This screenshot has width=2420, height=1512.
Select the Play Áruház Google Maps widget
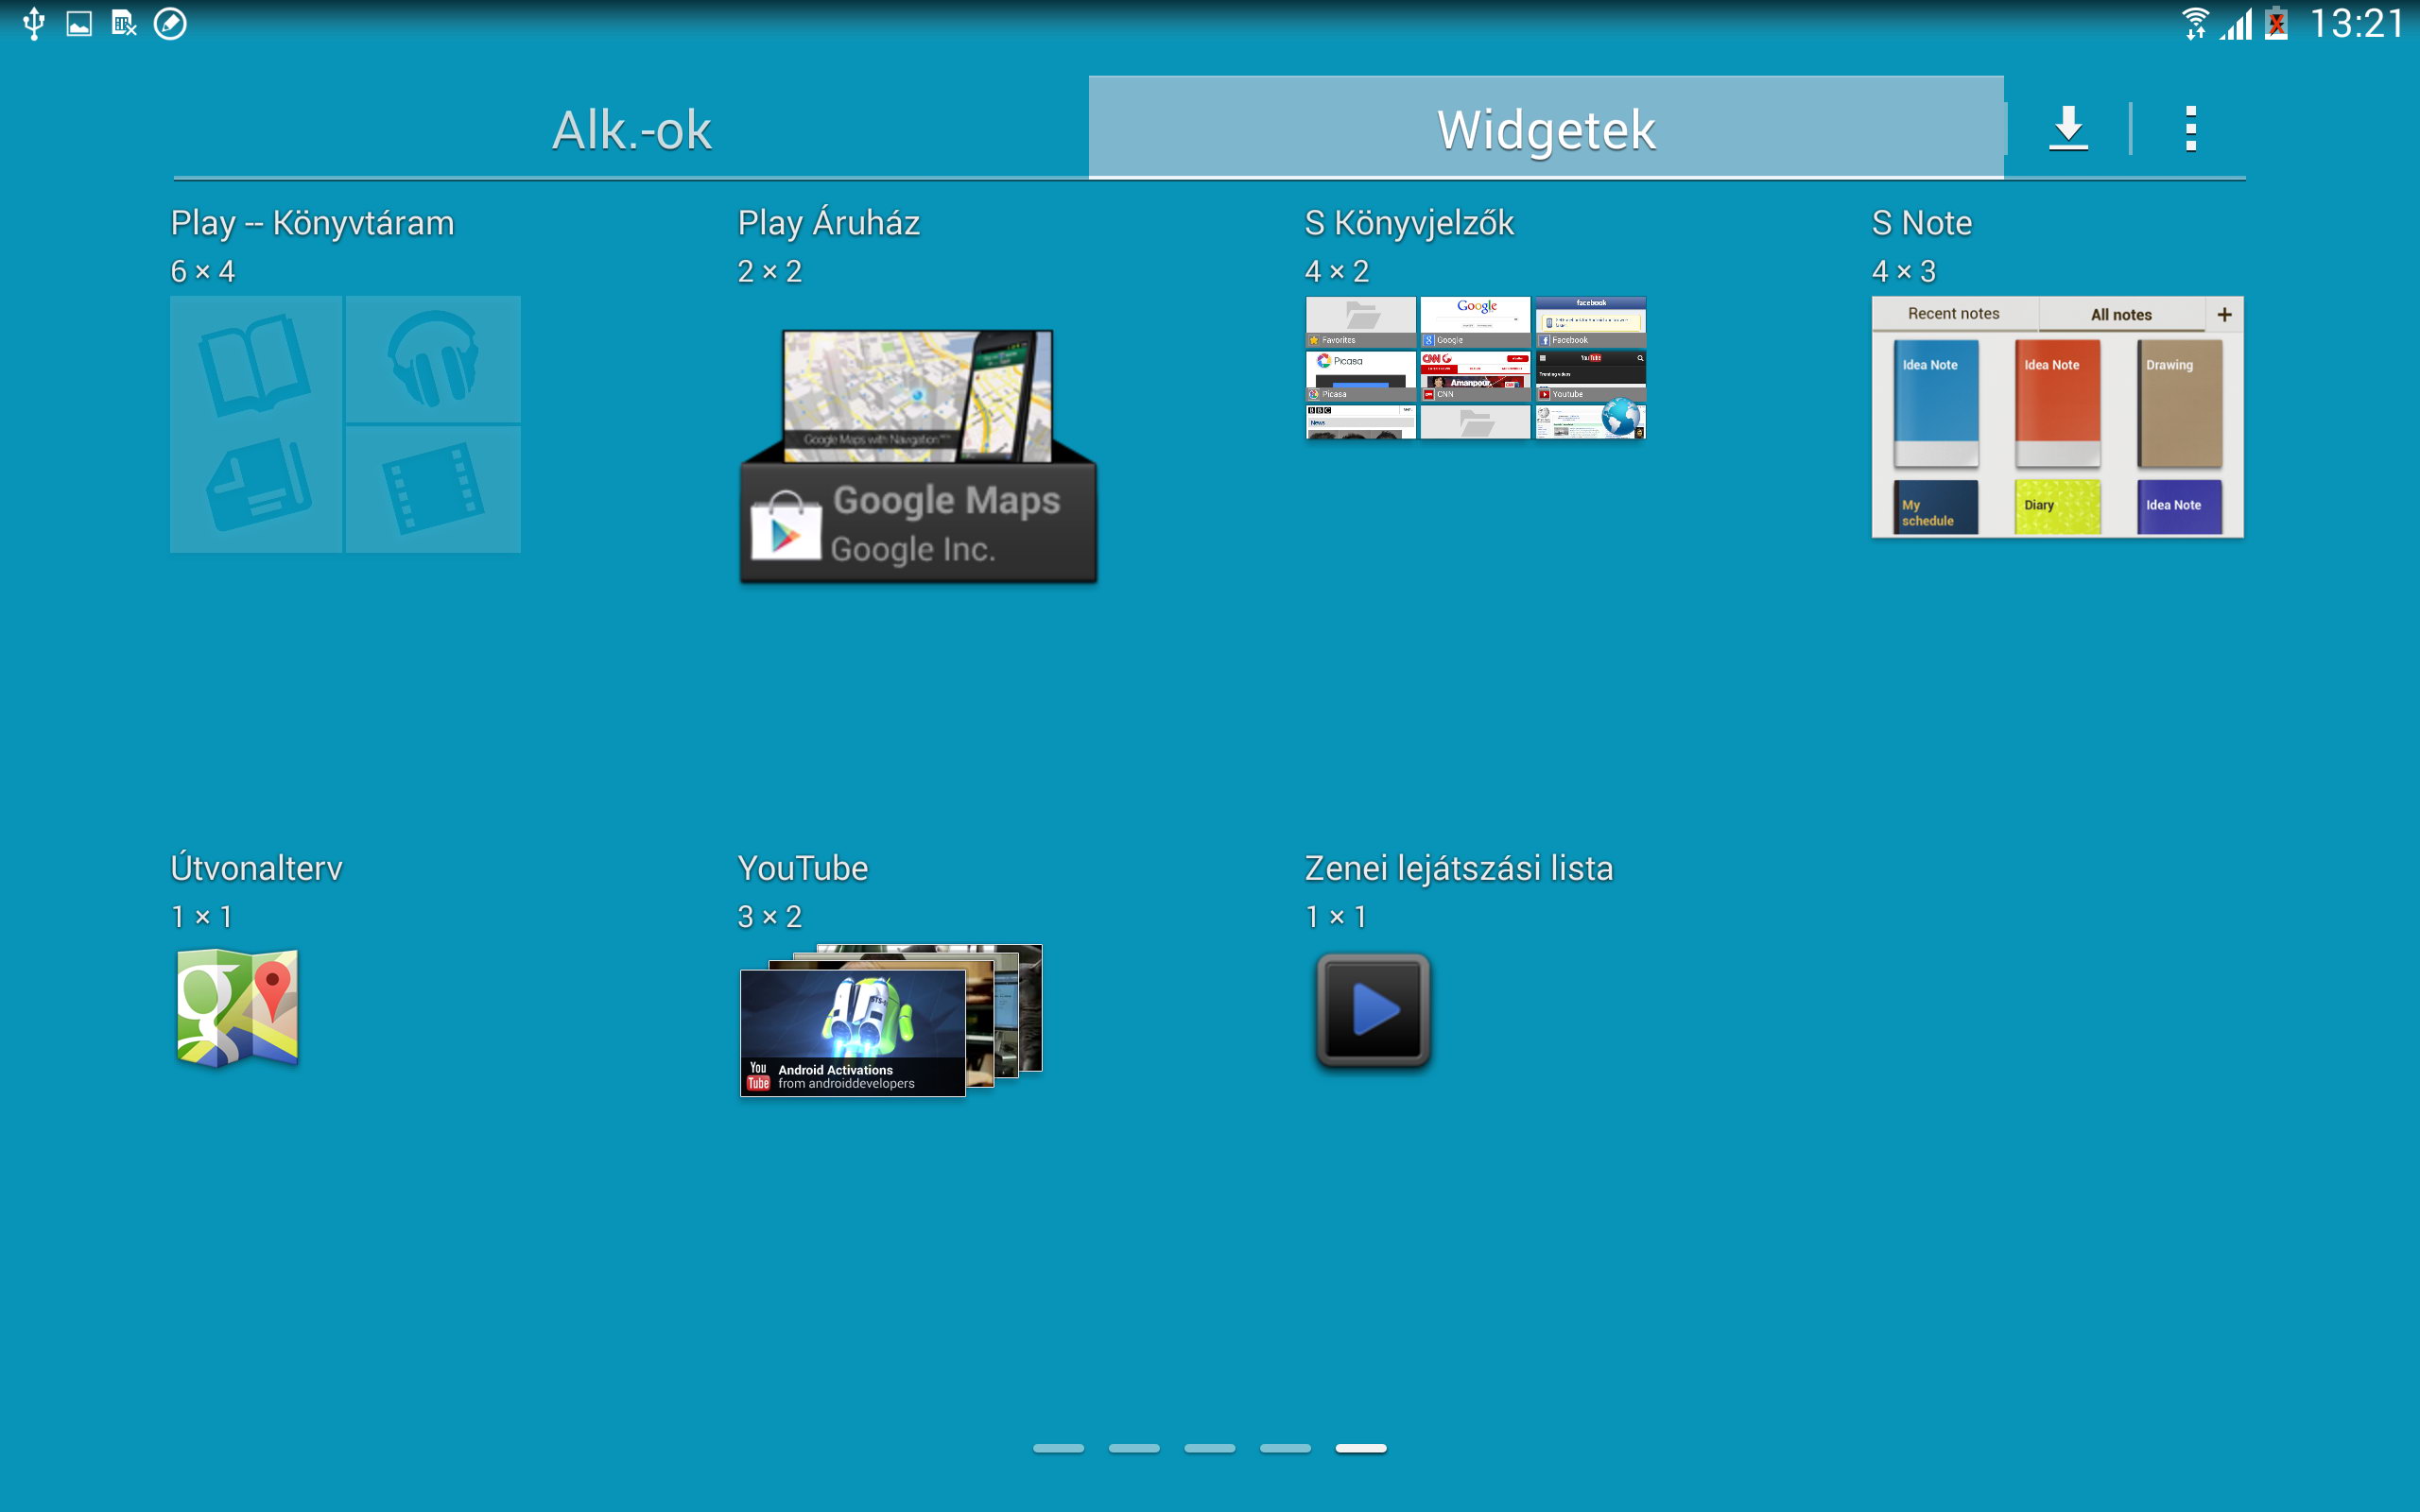point(918,456)
